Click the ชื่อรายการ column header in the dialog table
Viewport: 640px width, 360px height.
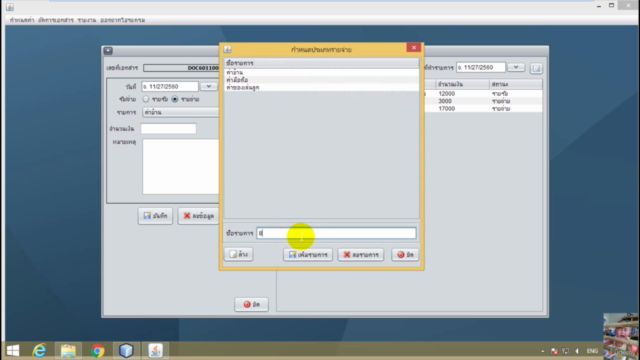(x=321, y=63)
